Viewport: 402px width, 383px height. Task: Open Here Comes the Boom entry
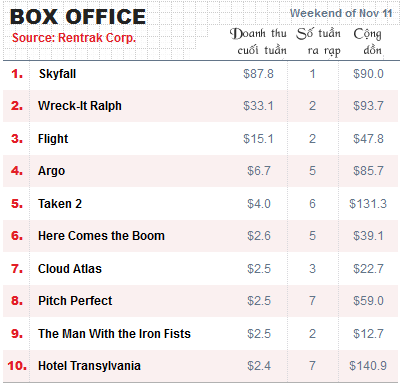pyautogui.click(x=101, y=236)
